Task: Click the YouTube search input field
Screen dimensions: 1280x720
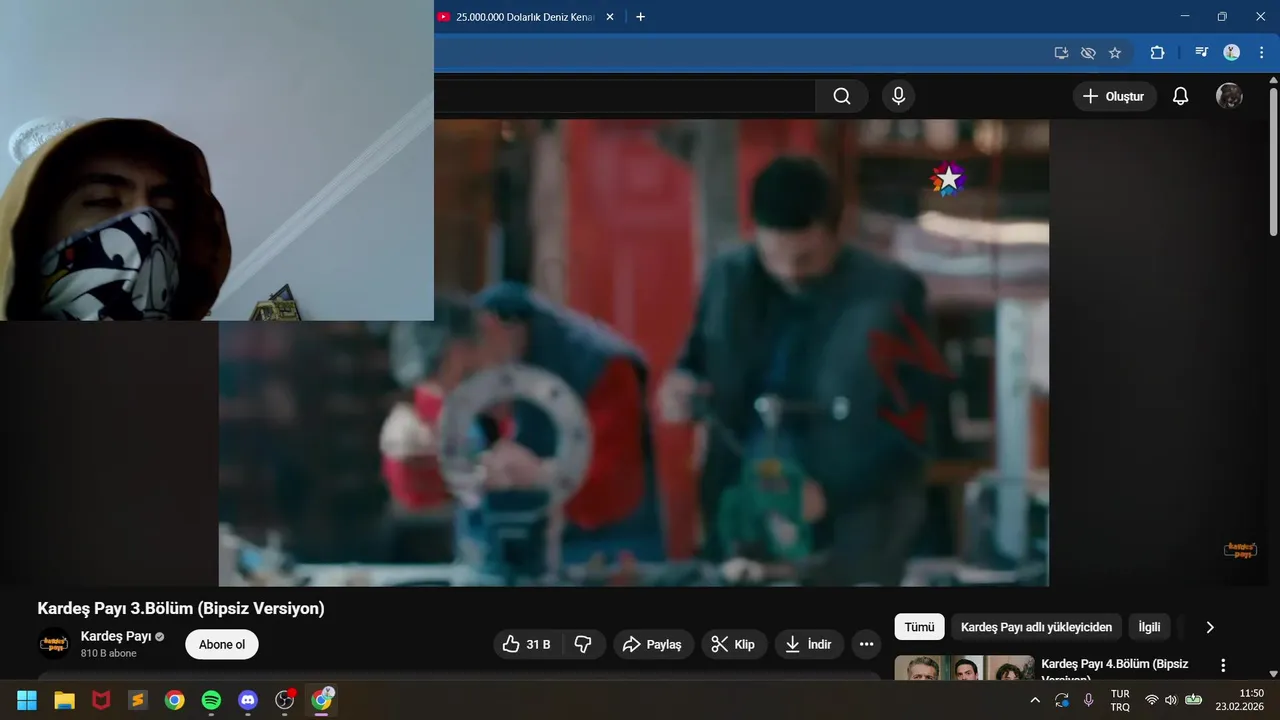Action: [x=625, y=96]
